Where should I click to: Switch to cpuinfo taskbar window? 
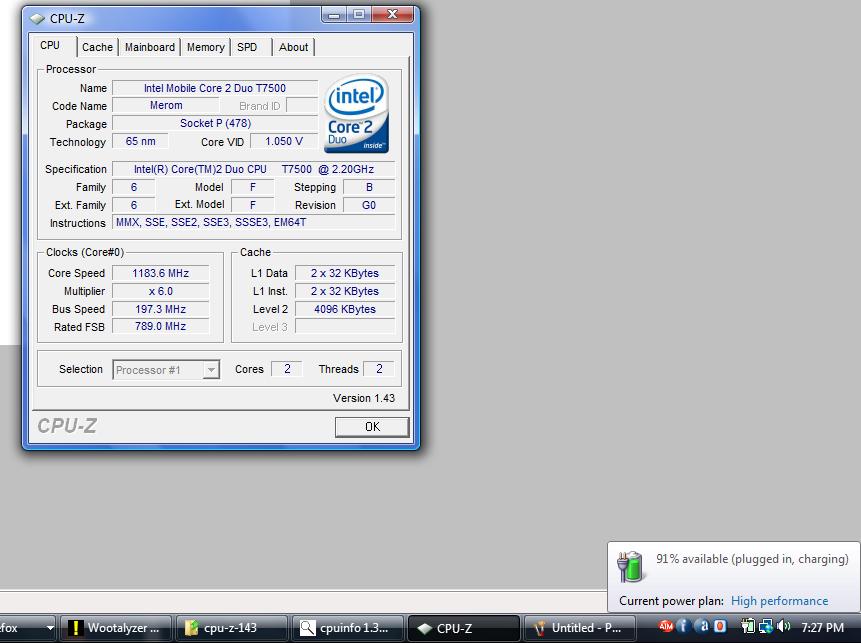pos(348,628)
